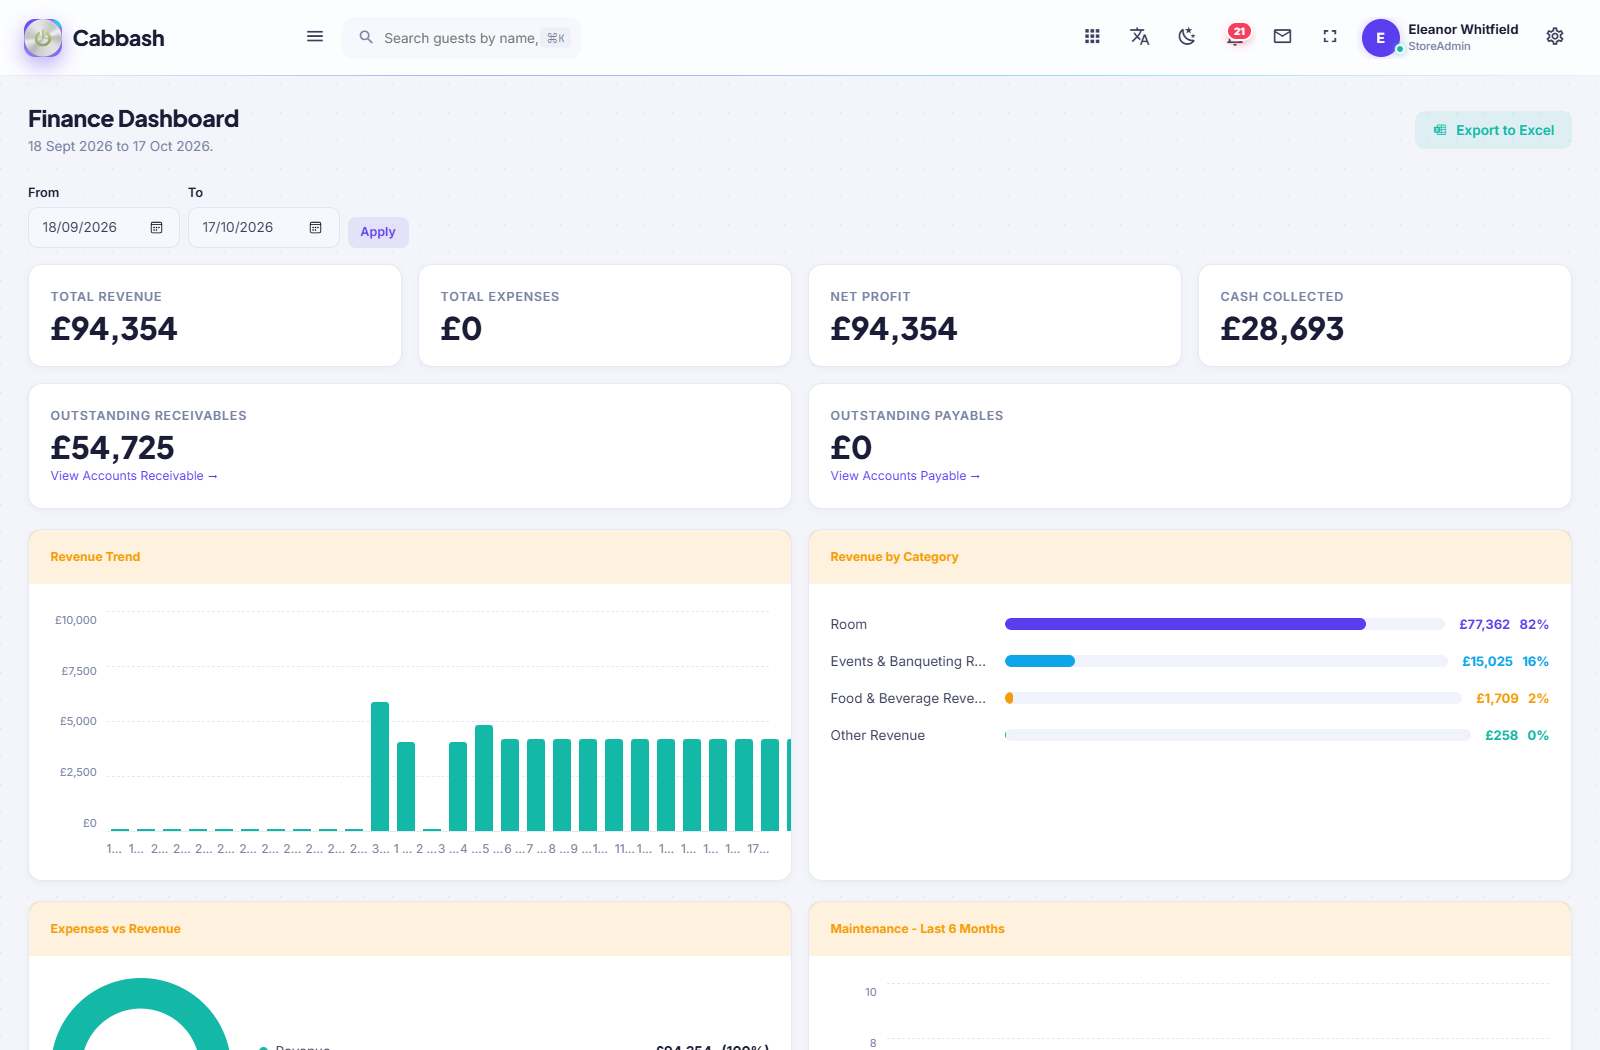Apply the date range
1600x1050 pixels.
coord(378,232)
